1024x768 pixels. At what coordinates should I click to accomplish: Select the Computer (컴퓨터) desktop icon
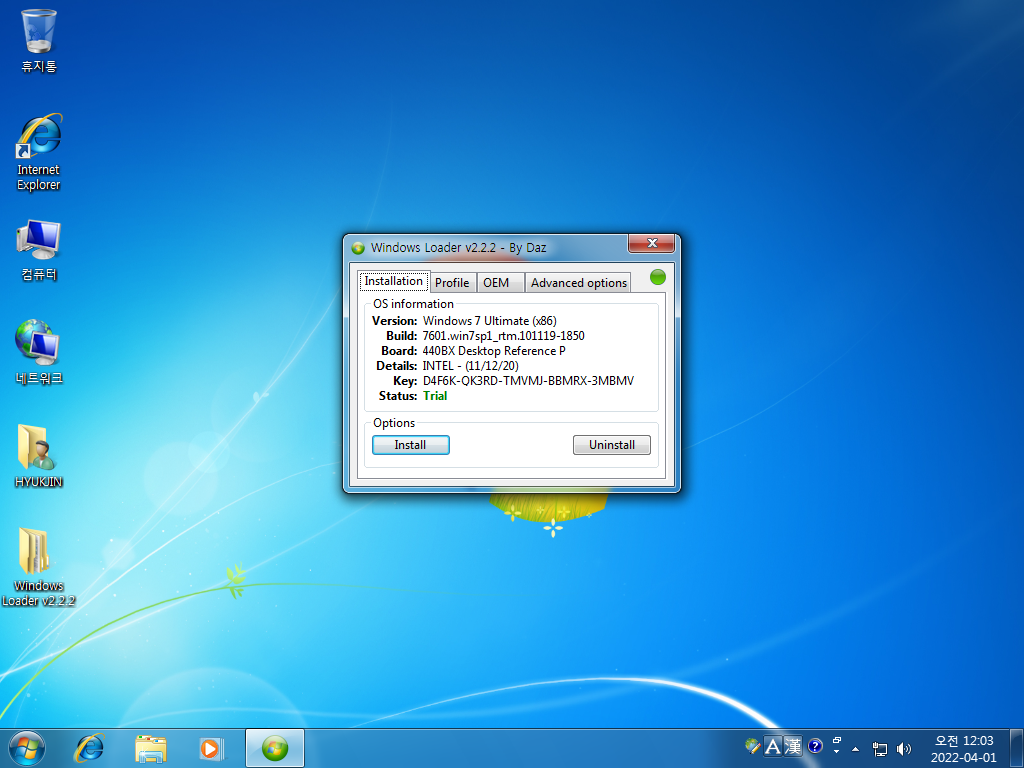pos(39,250)
